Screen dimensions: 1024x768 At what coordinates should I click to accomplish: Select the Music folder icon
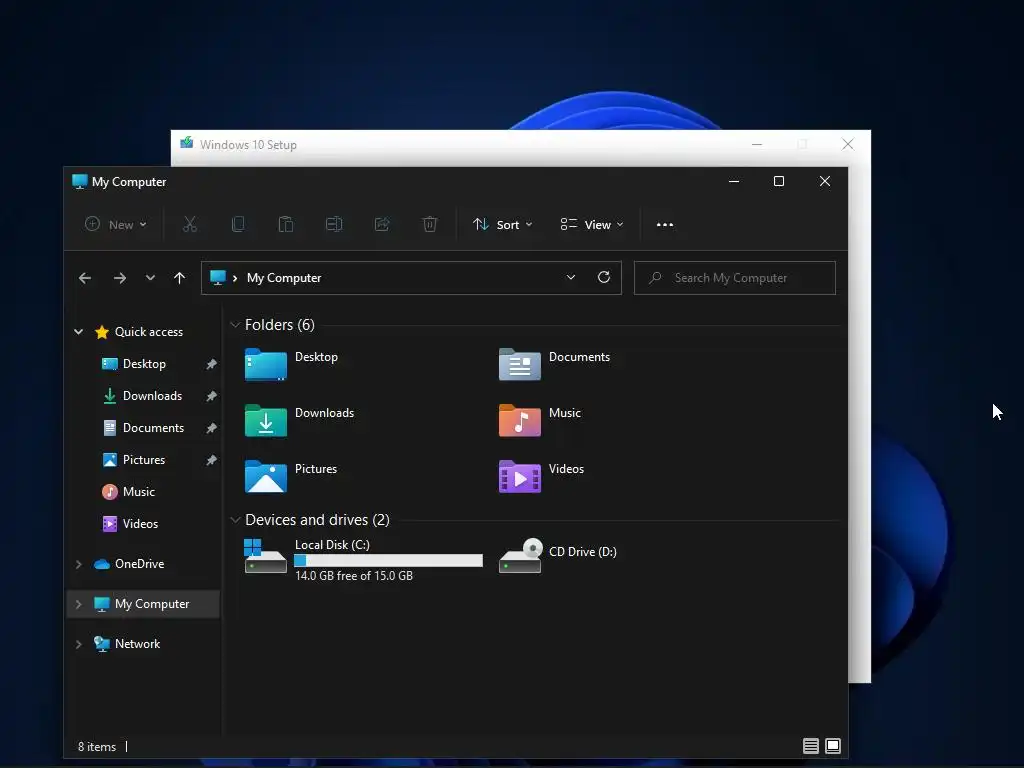click(x=520, y=420)
